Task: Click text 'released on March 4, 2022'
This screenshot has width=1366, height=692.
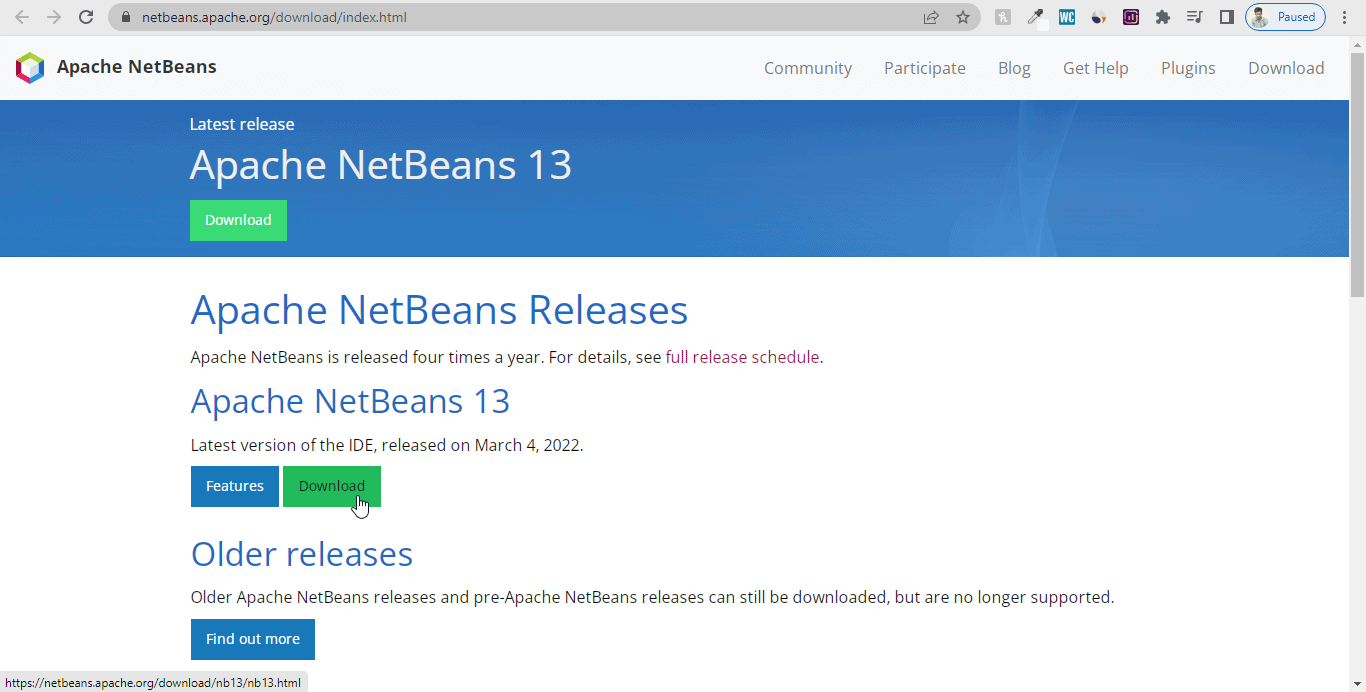Action: 482,445
